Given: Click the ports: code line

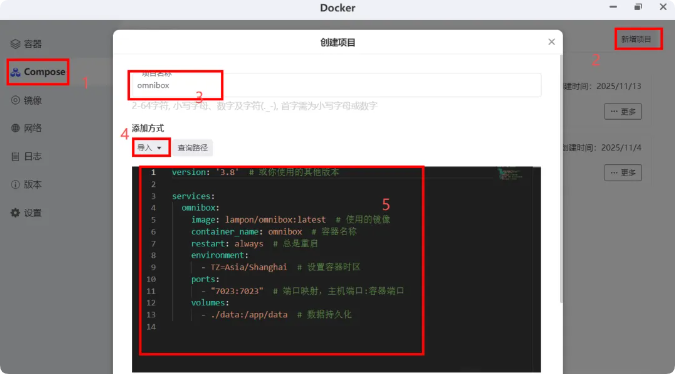Looking at the screenshot, I should [205, 279].
